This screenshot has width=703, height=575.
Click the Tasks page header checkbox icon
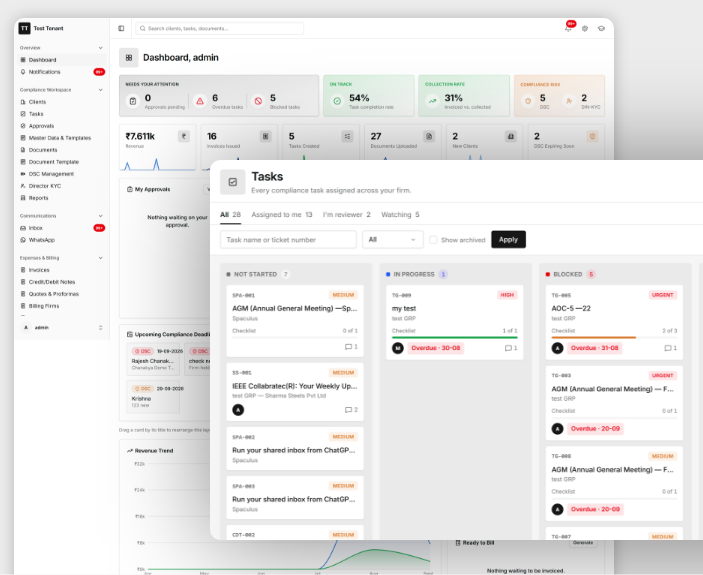click(233, 182)
